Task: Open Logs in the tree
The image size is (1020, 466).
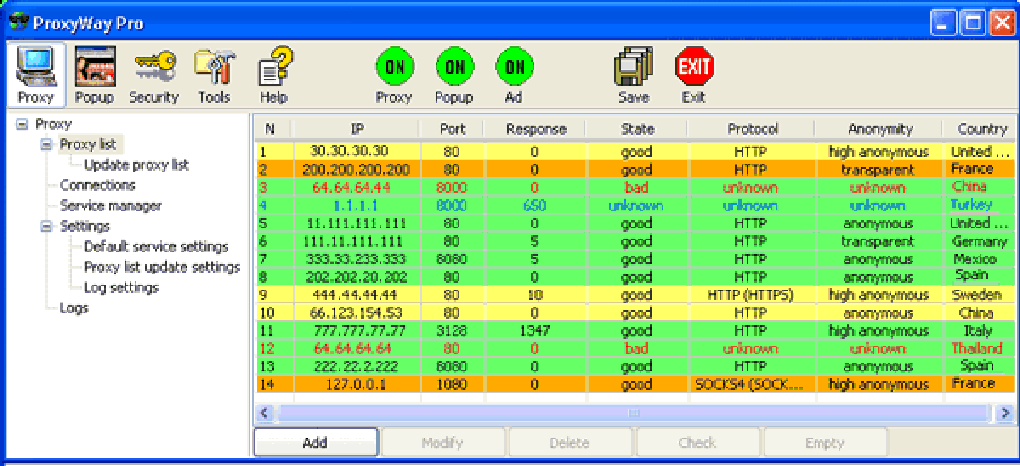Action: coord(74,308)
